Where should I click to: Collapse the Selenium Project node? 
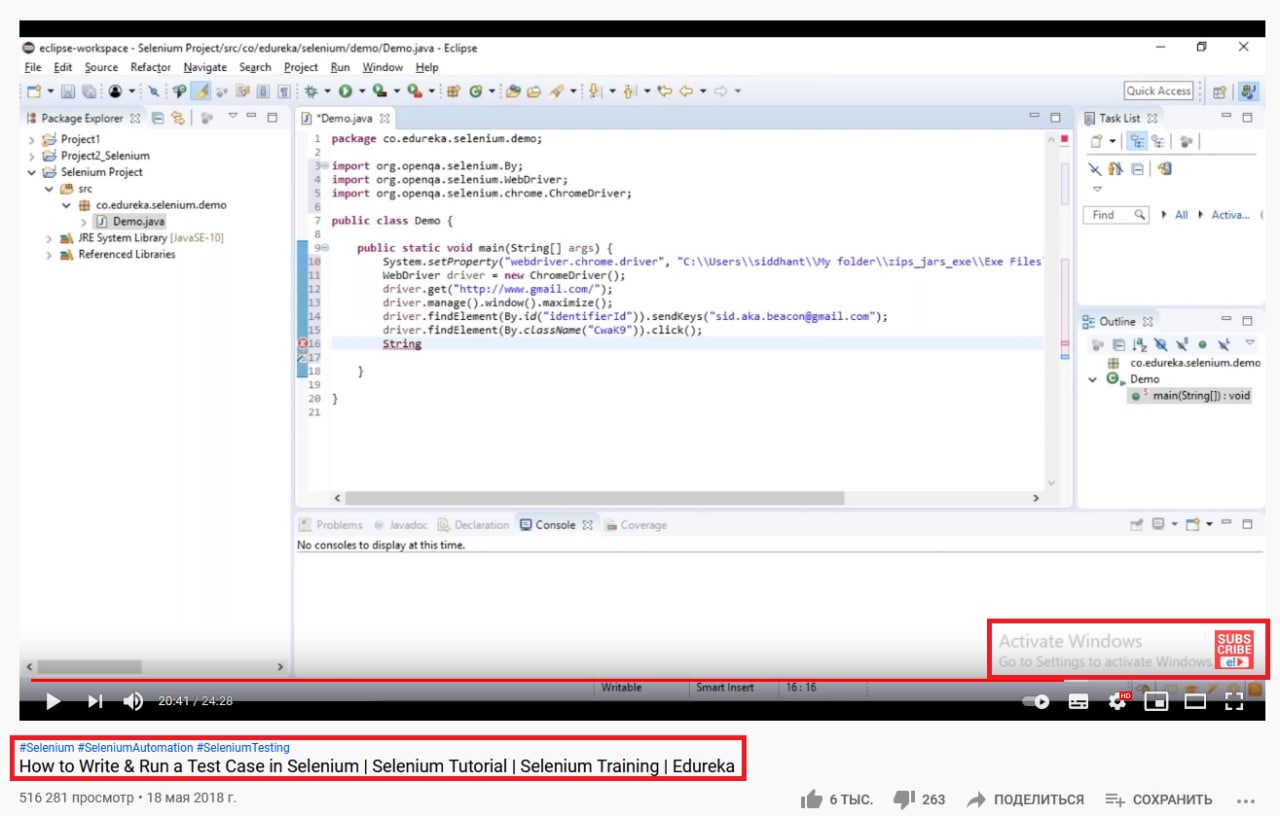click(x=32, y=172)
